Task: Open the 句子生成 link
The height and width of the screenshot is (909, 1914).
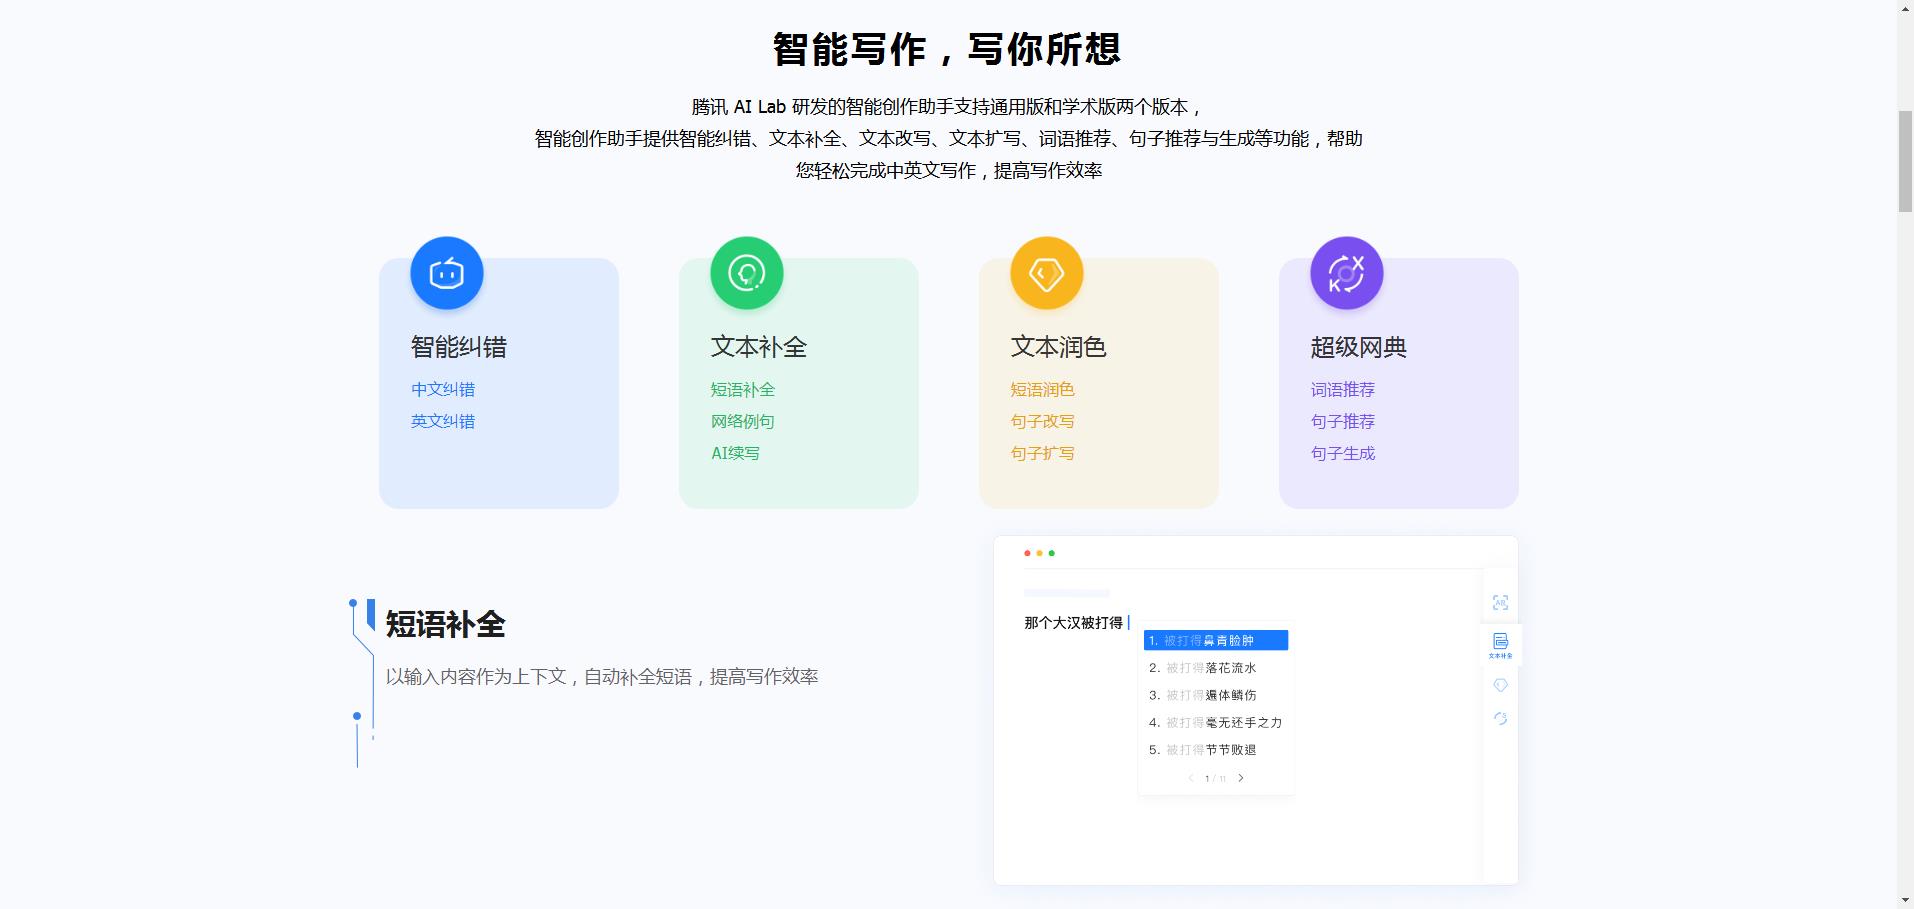Action: pos(1343,453)
